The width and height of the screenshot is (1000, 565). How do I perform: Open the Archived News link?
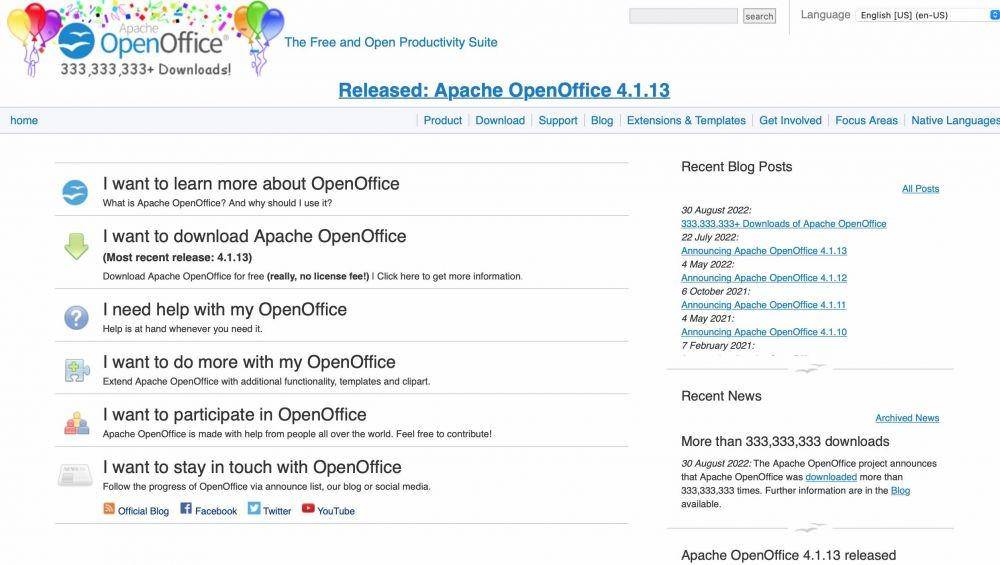(x=907, y=418)
